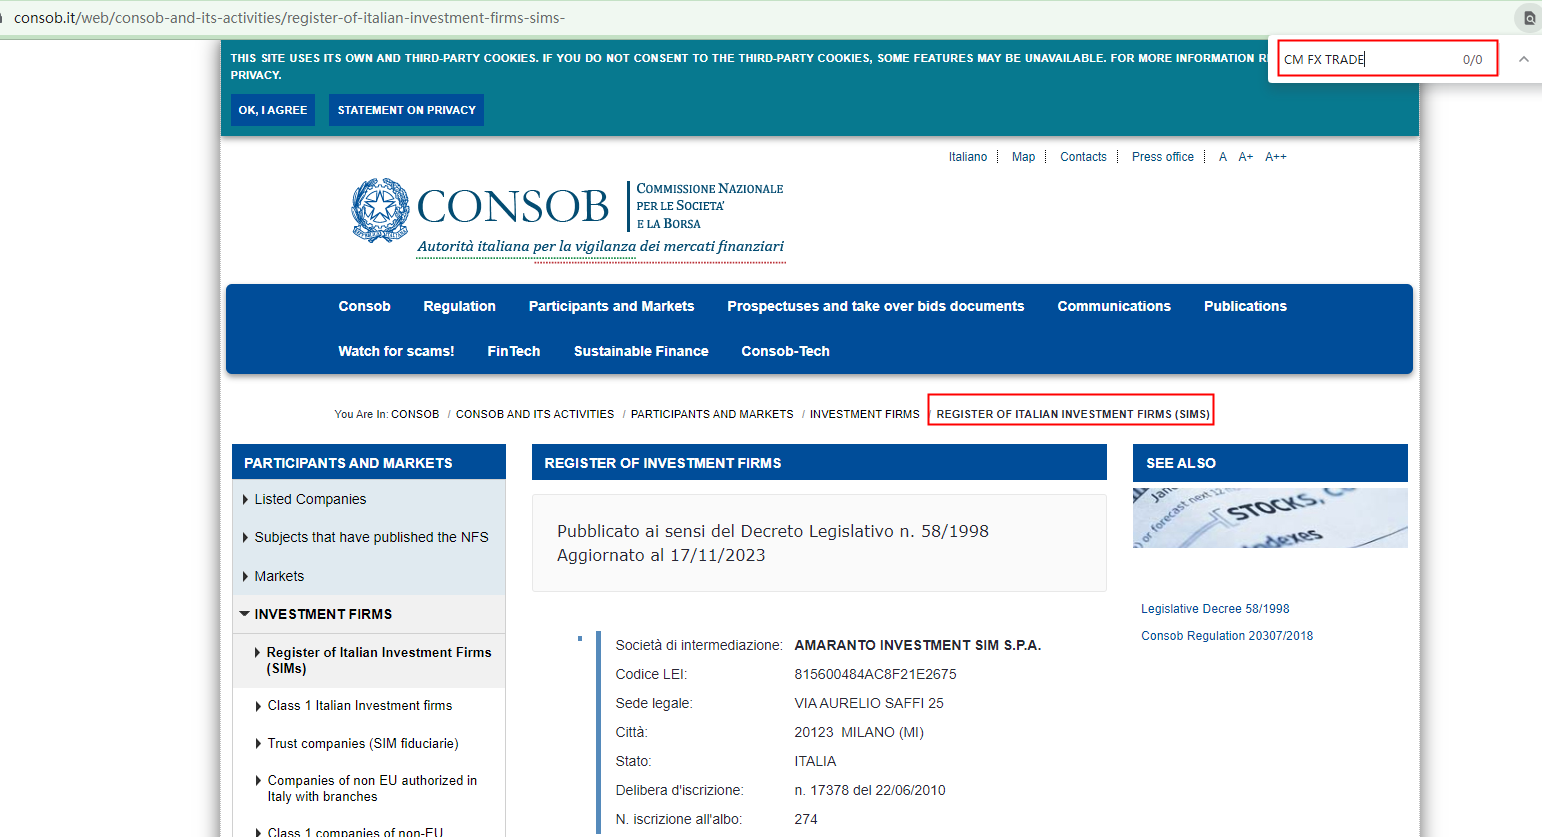The width and height of the screenshot is (1542, 837).
Task: Open Trust companies (SIM fiduciarie)
Action: [363, 744]
